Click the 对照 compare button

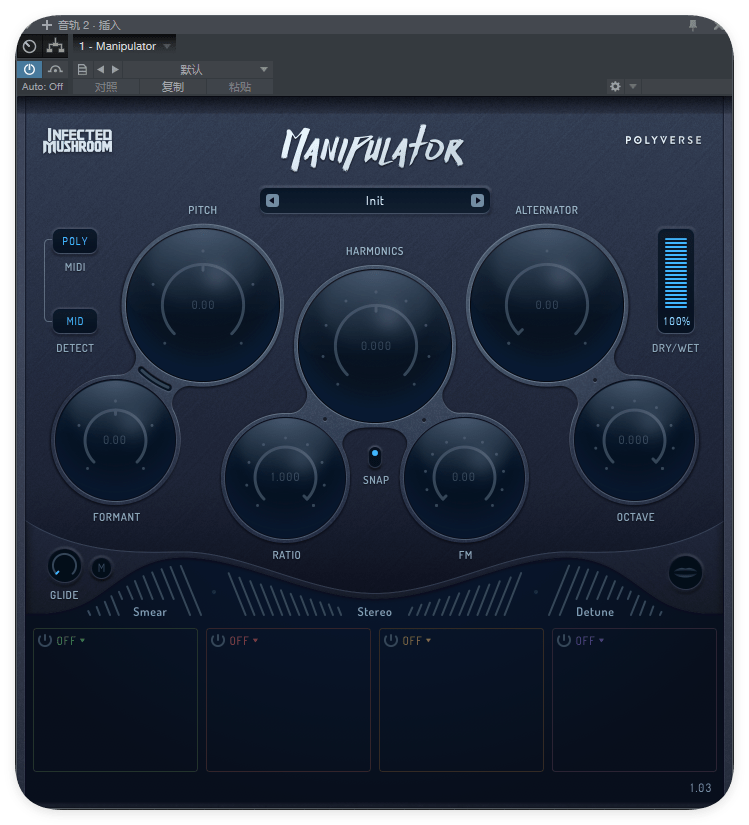click(106, 87)
